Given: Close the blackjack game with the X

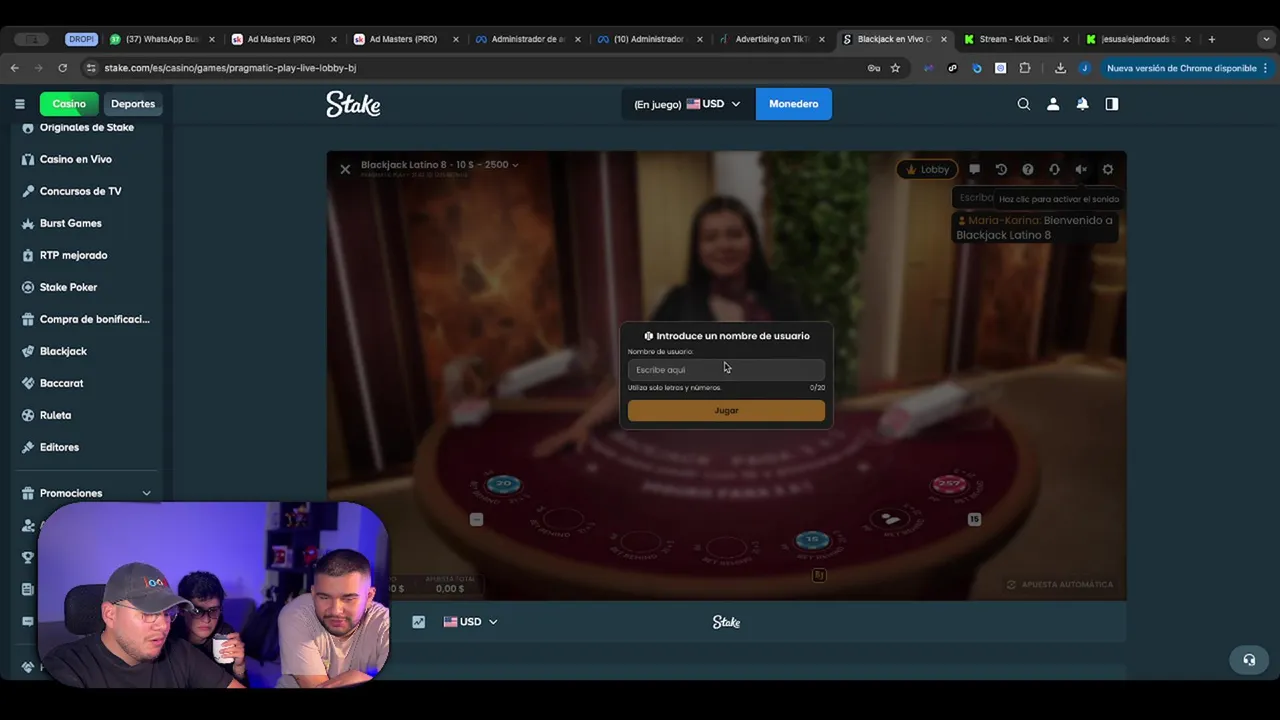Looking at the screenshot, I should (x=345, y=169).
